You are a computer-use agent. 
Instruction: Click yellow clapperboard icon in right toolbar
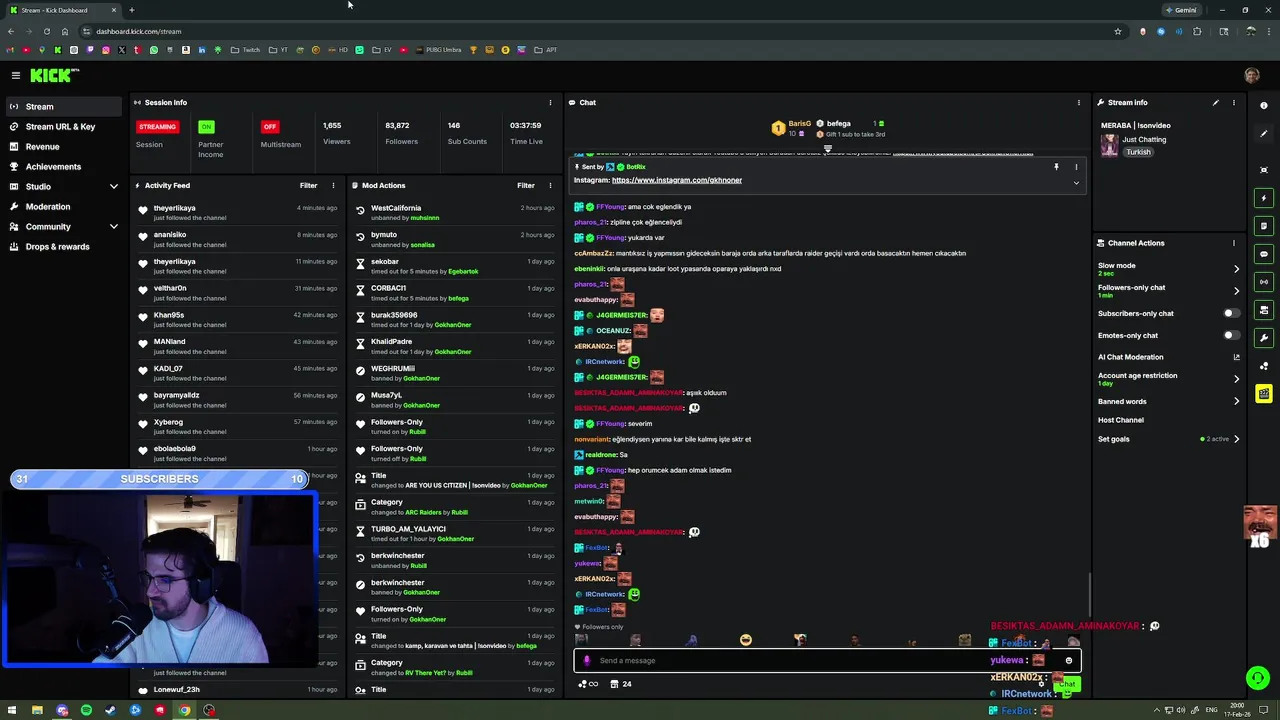click(1264, 394)
